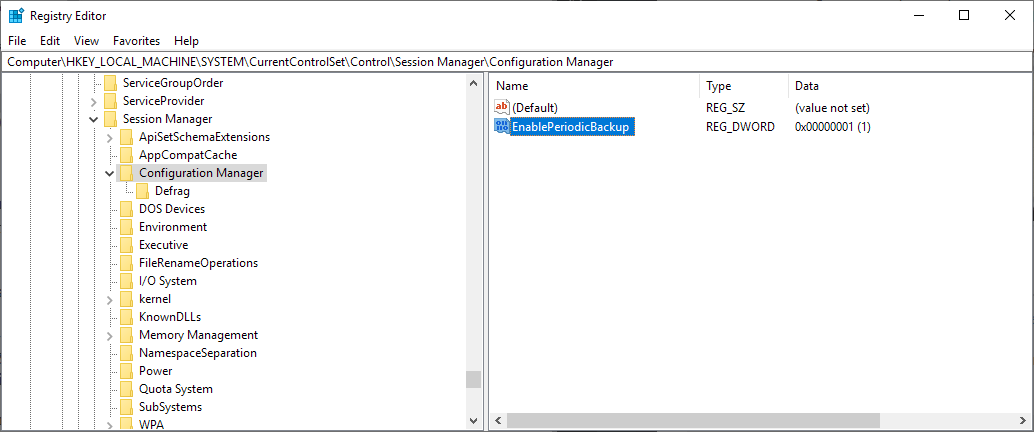Sort values by the Name column header
The width and height of the screenshot is (1034, 432).
pos(595,86)
